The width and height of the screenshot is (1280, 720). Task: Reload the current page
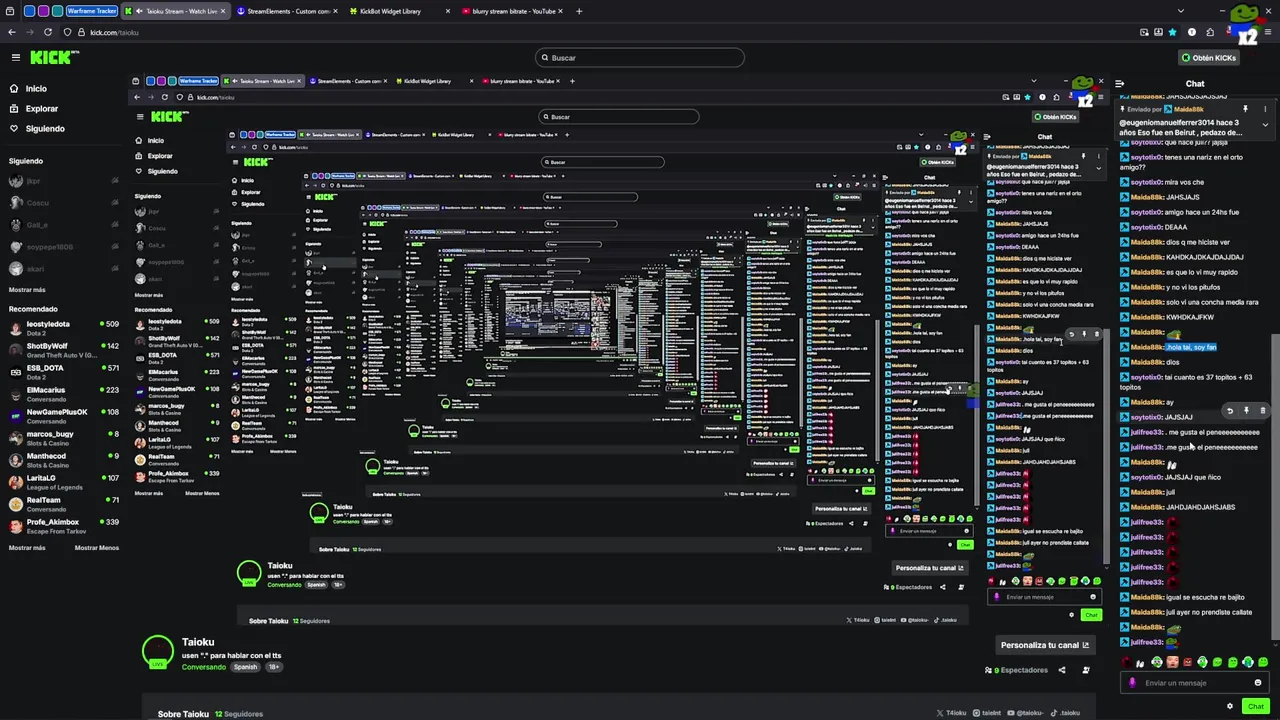click(50, 32)
